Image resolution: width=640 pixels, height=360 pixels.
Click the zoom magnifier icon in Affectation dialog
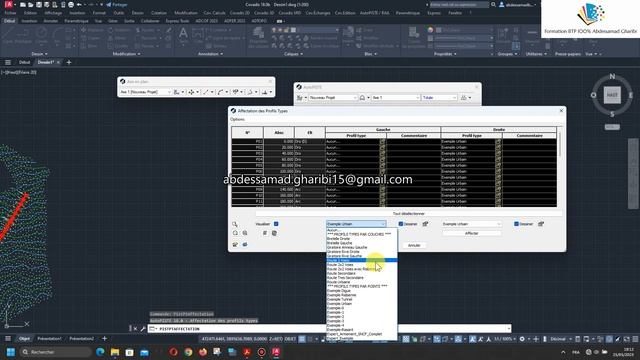[235, 224]
